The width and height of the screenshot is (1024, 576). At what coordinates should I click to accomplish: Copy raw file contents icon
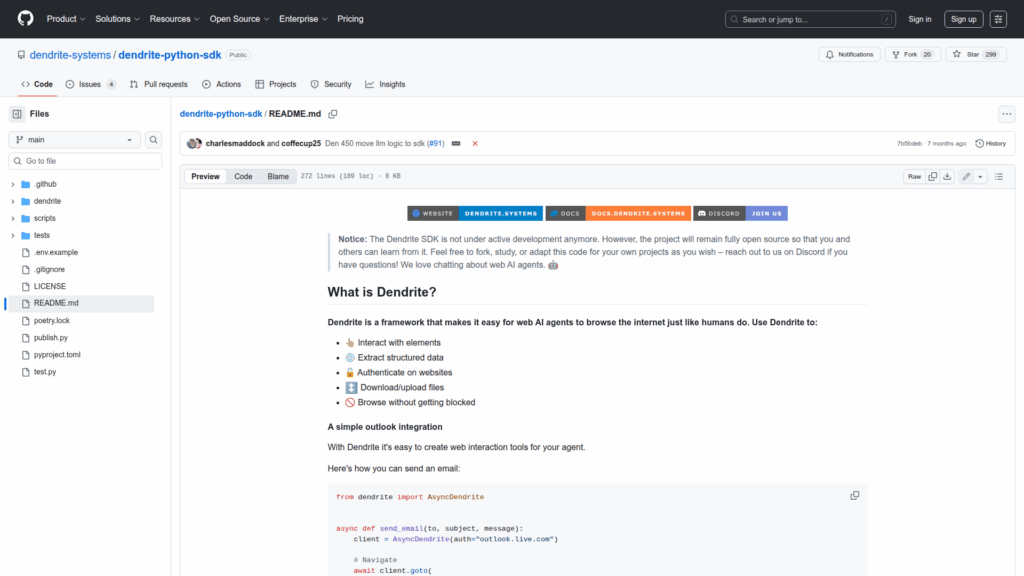point(932,176)
